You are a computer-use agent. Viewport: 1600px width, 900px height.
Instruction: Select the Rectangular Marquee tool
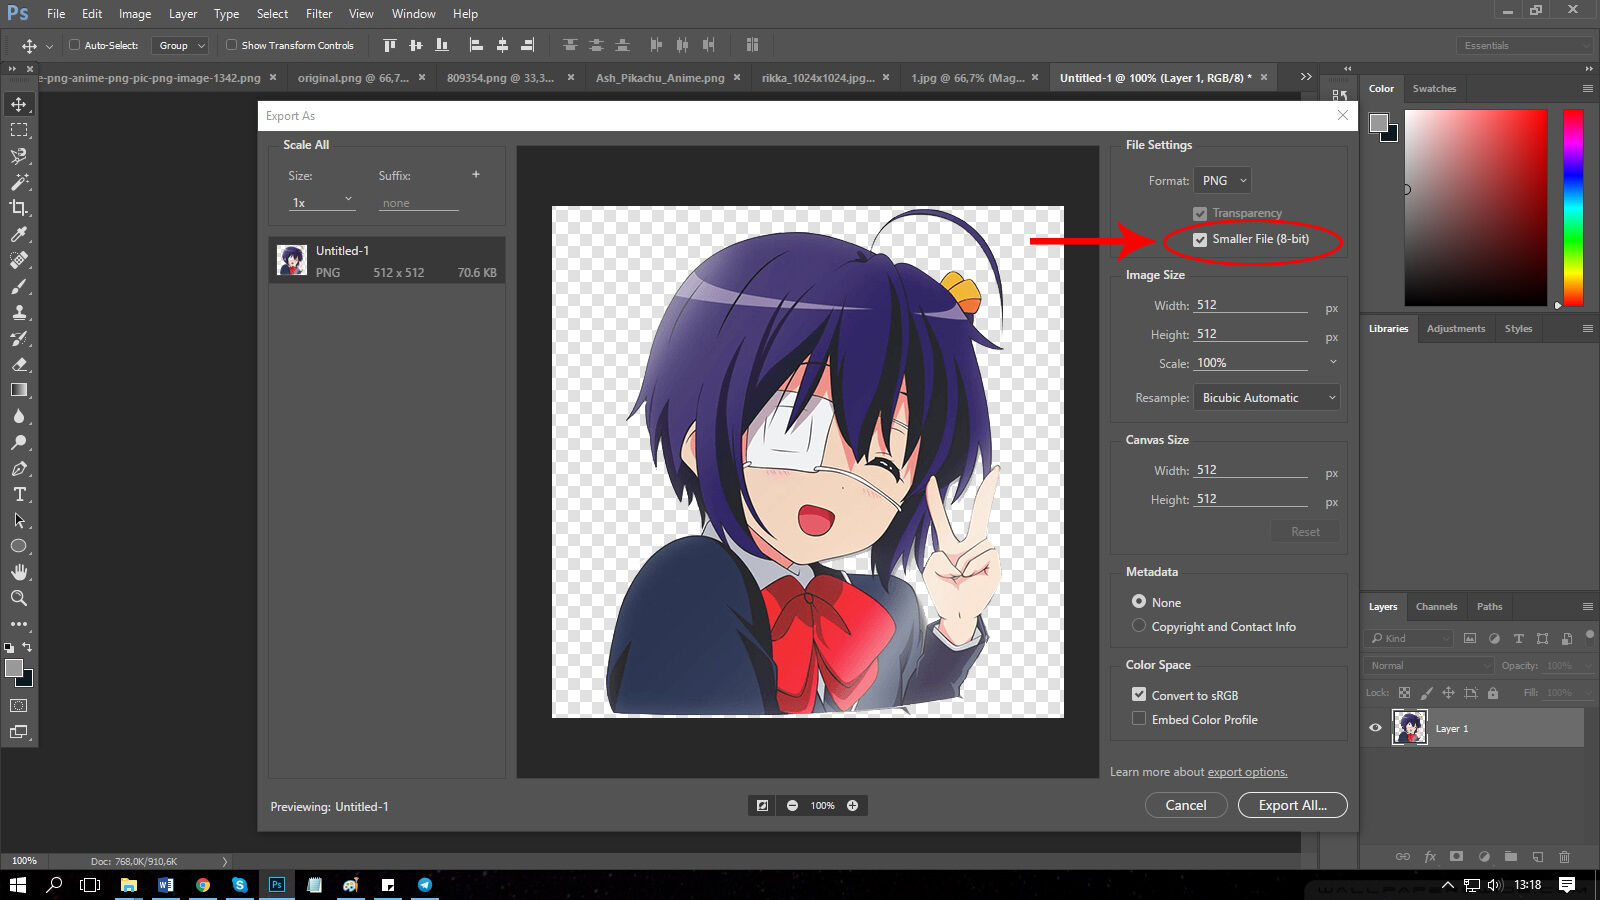(19, 130)
